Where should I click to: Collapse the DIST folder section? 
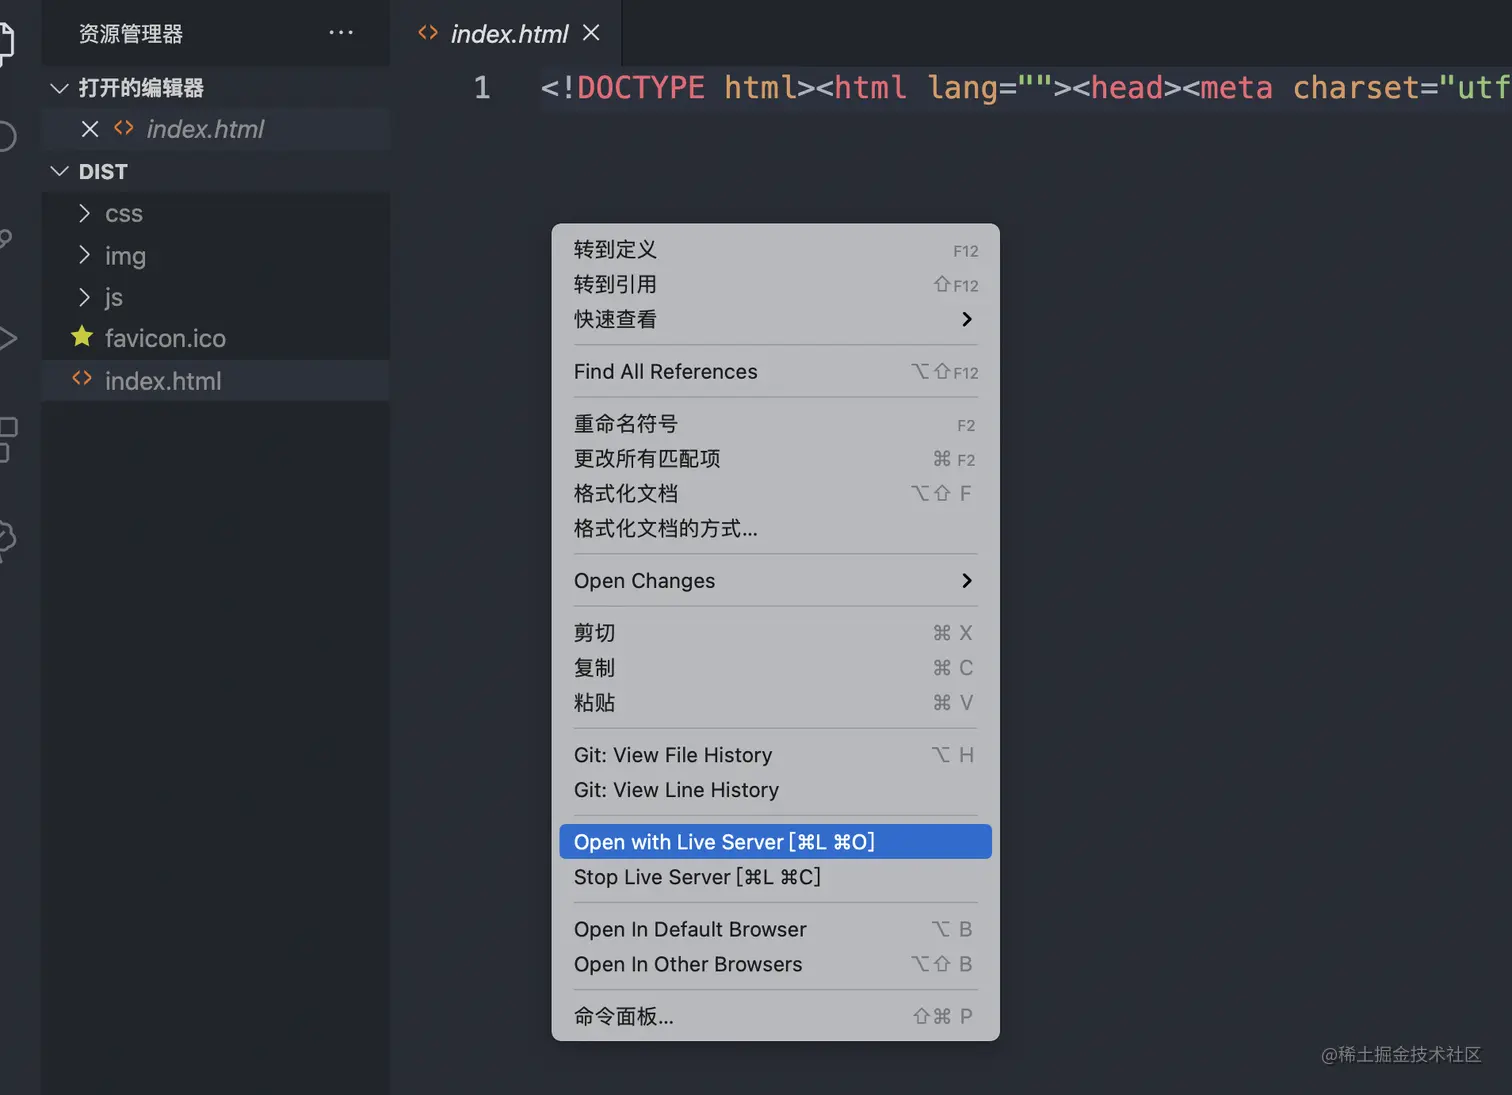(x=59, y=172)
